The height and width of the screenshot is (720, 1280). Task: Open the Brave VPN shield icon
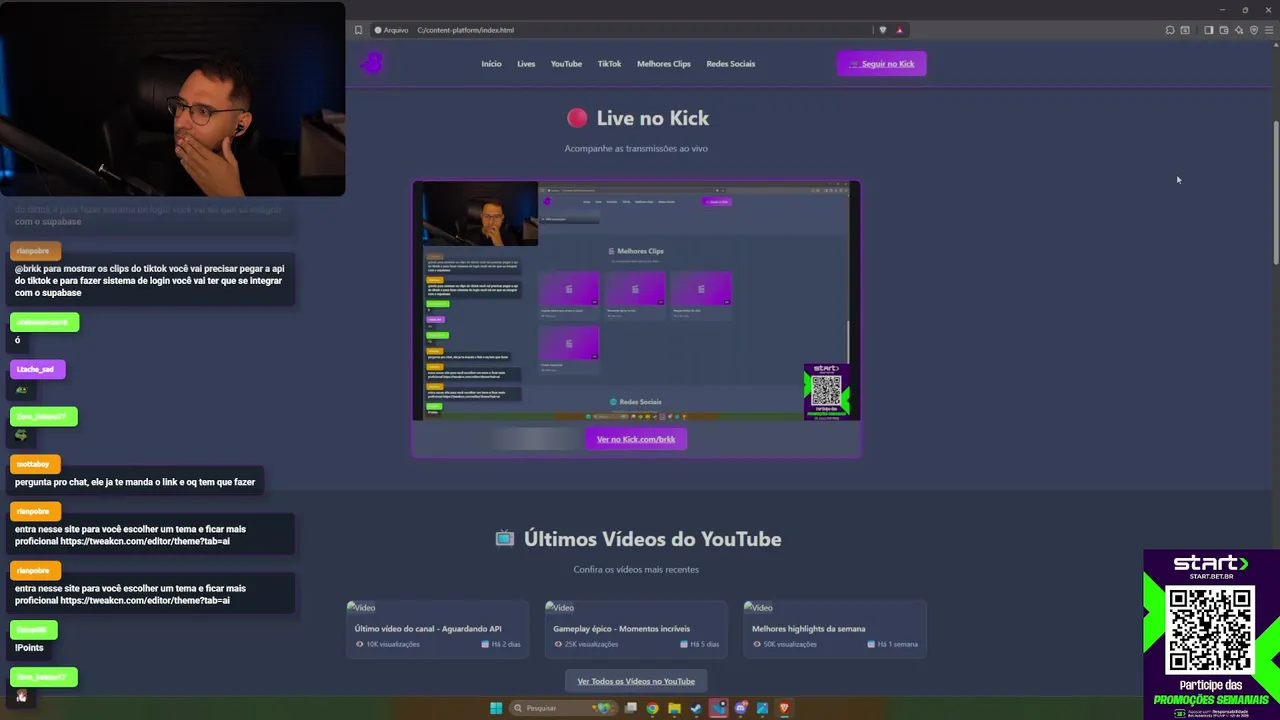[x=1254, y=30]
